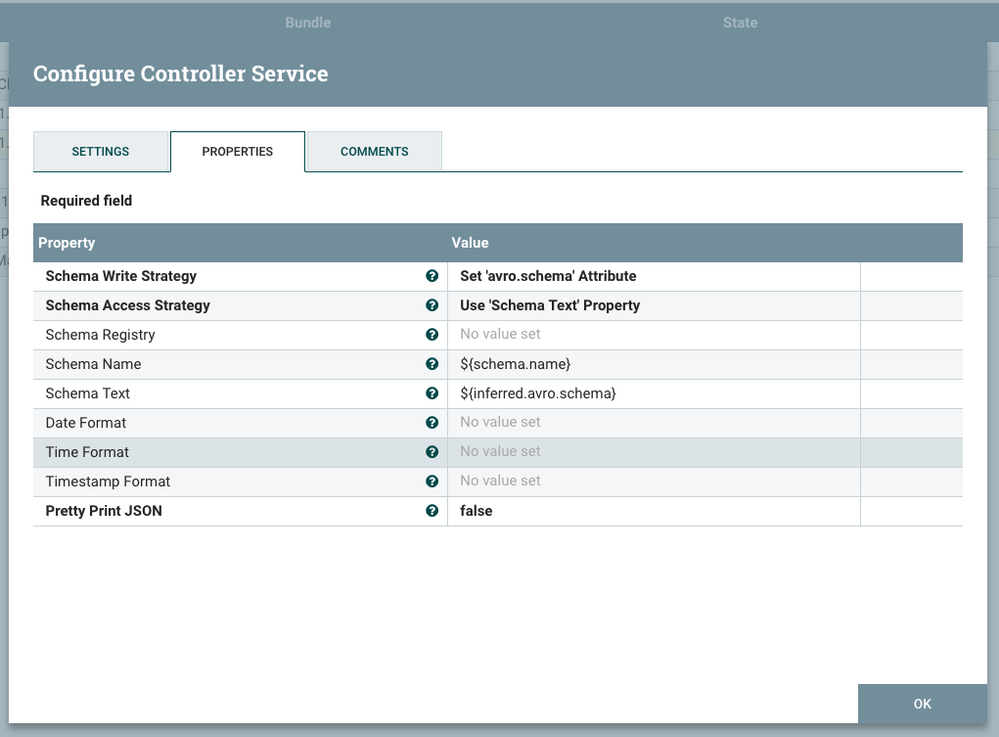The image size is (999, 737).
Task: Click help icon beside Schema Registry
Action: pos(432,335)
